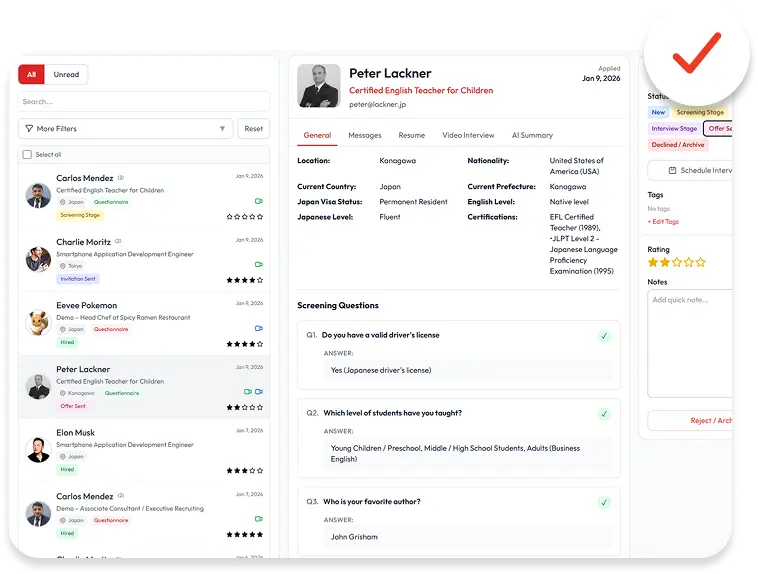Click Japan location pin in Elon Musk row
Viewport: 758px width, 574px height.
63,456
